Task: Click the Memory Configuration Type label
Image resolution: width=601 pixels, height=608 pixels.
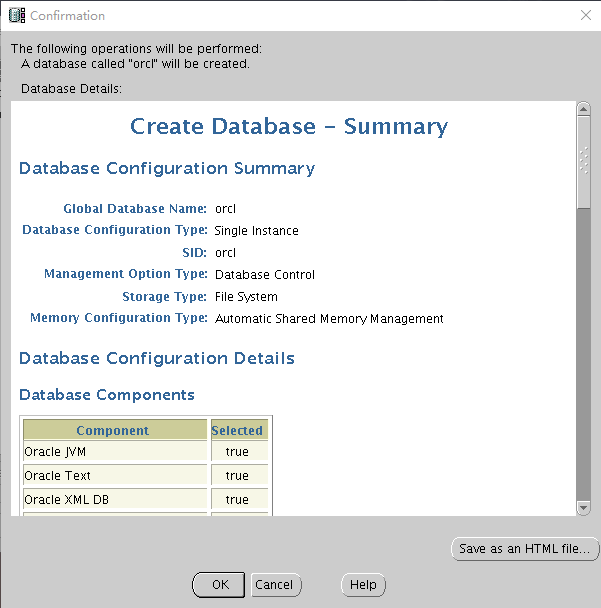Action: (x=119, y=318)
